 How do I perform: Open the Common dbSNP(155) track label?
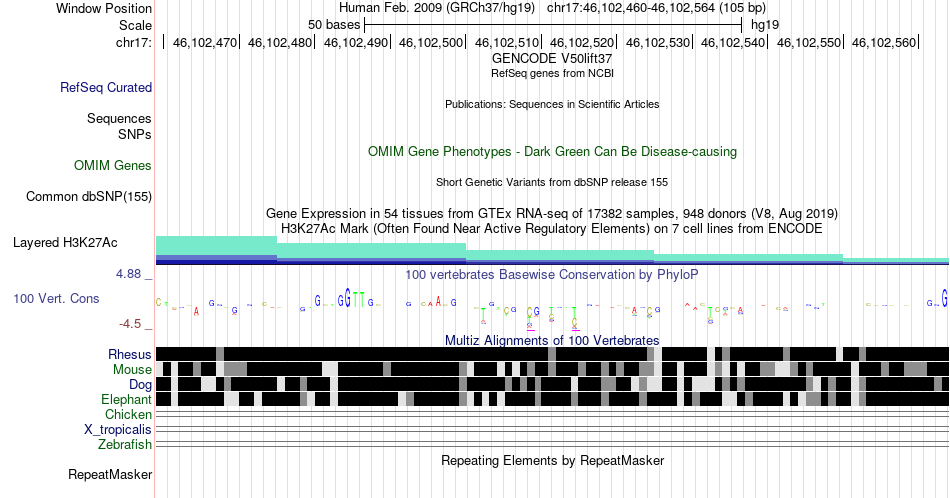point(89,196)
